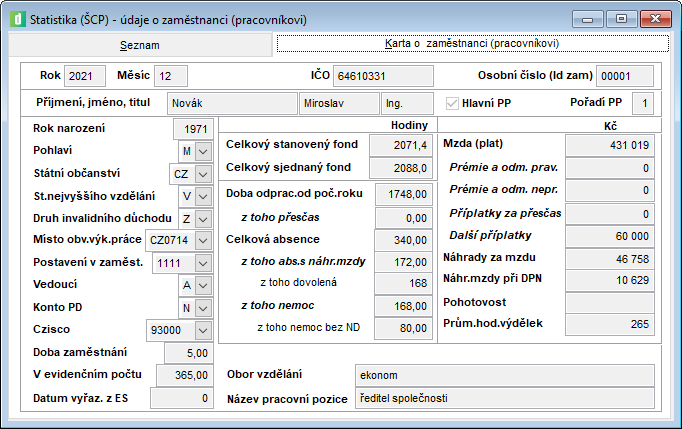
Task: Click z toho nemoc field 168,00
Action: click(403, 306)
